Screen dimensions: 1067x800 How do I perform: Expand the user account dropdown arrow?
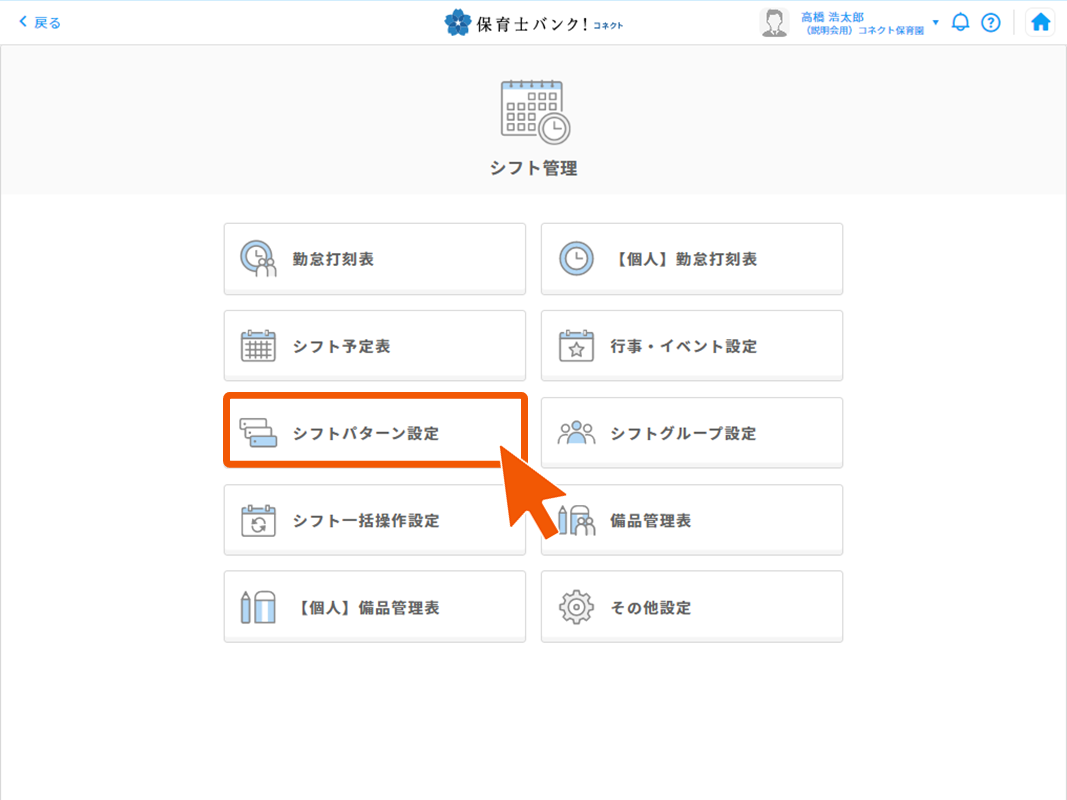936,22
